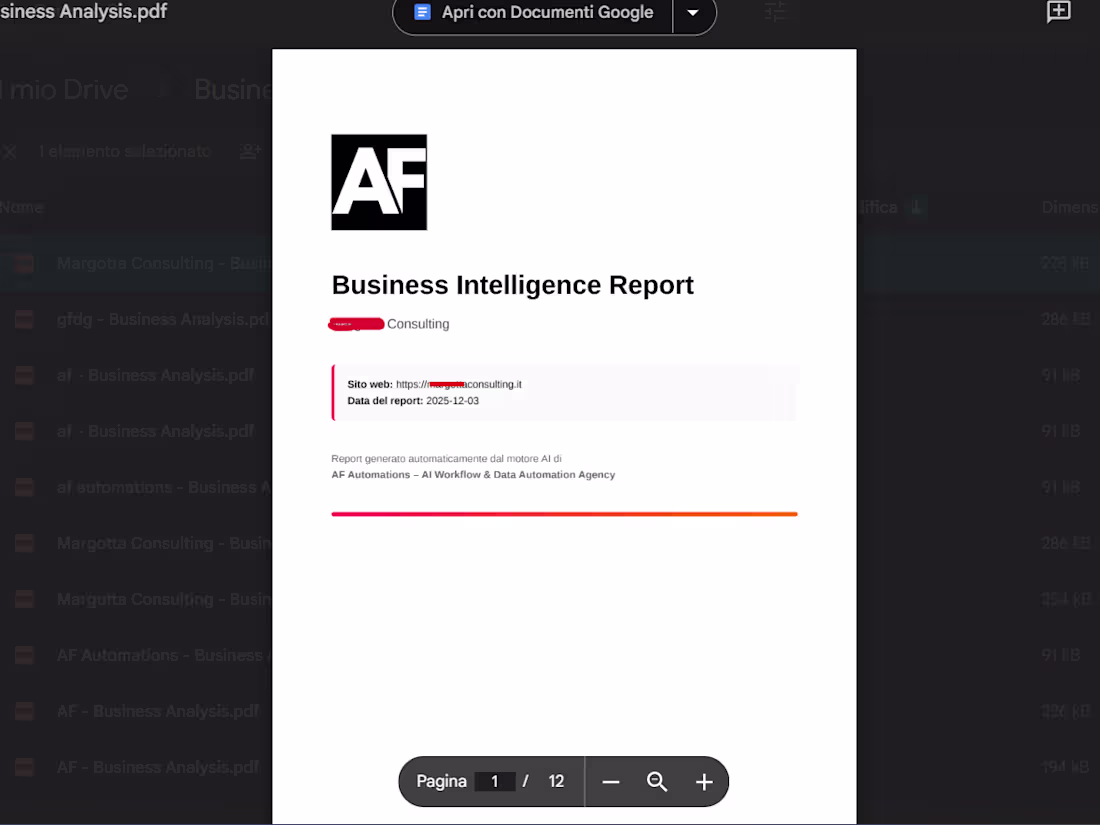Viewport: 1100px width, 825px height.
Task: Sort files by the Dimensioni column
Action: 1070,207
